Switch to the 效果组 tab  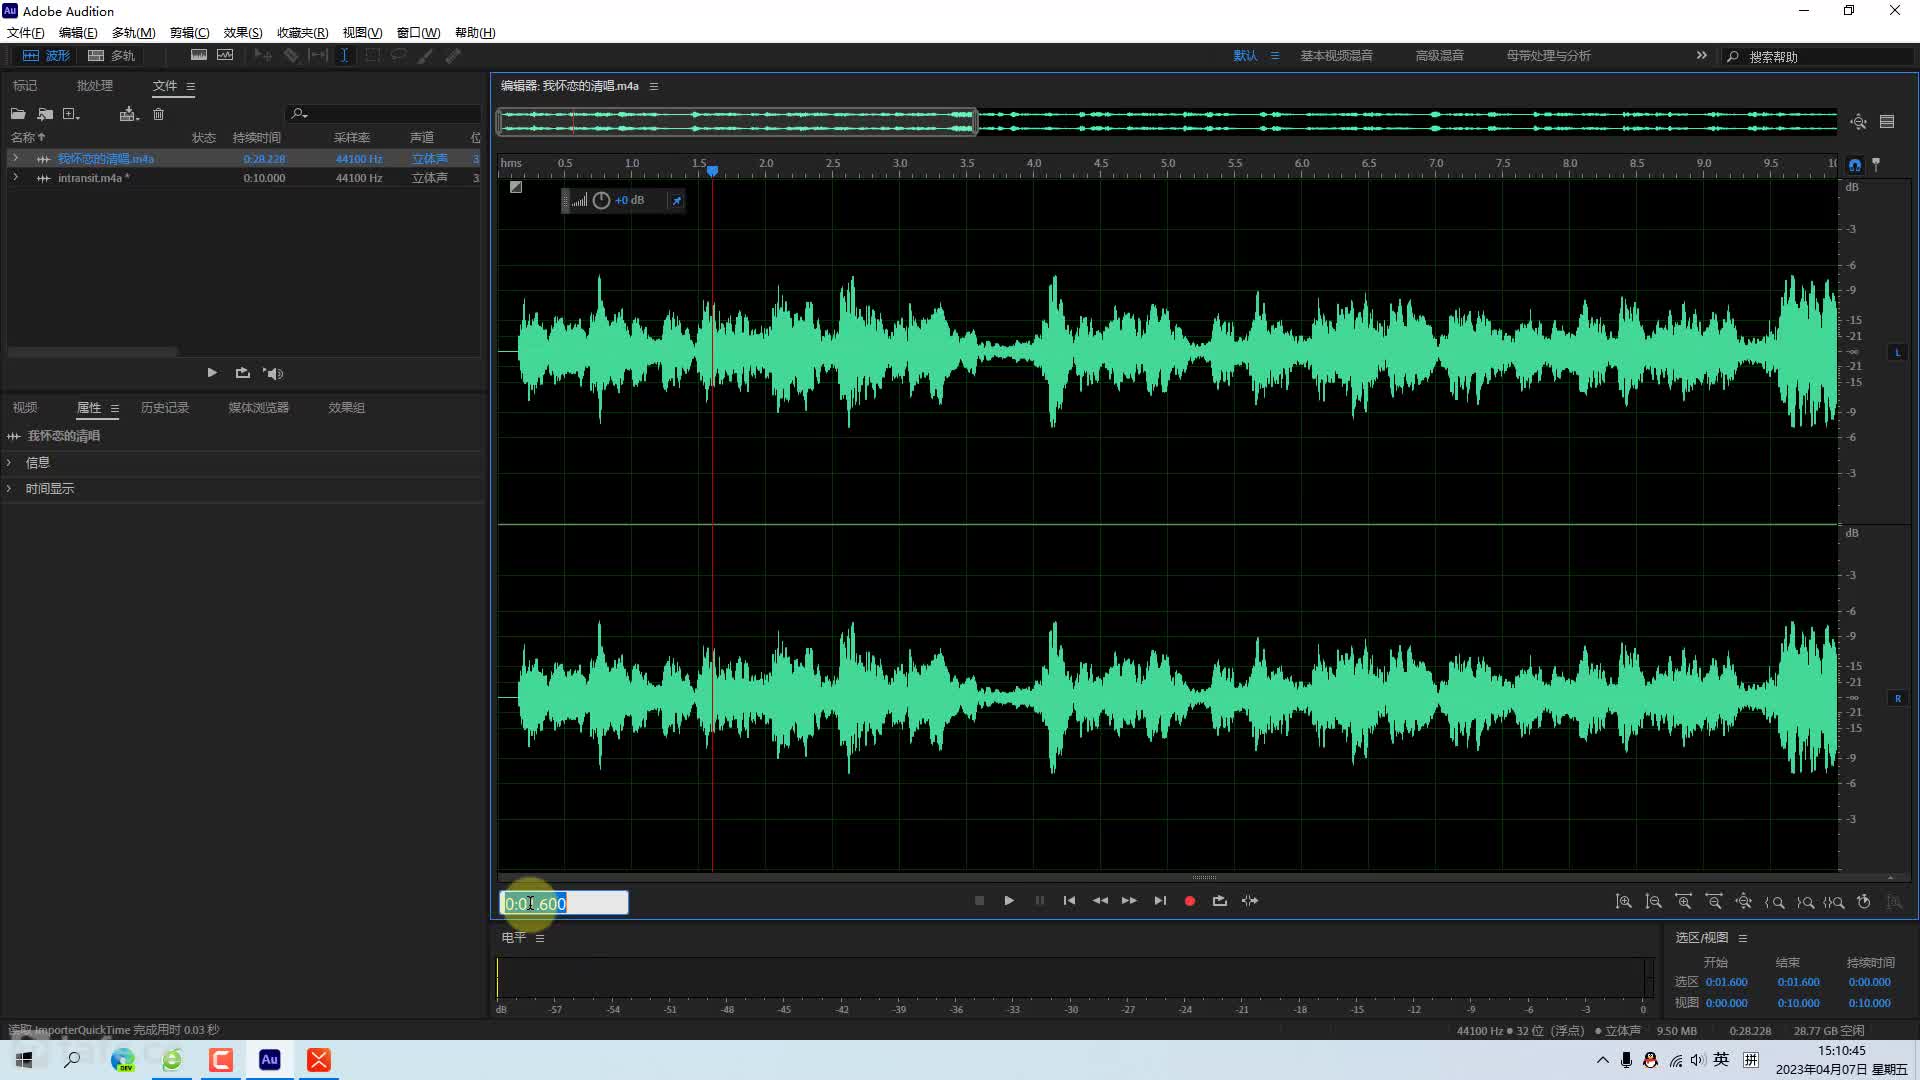(x=346, y=408)
